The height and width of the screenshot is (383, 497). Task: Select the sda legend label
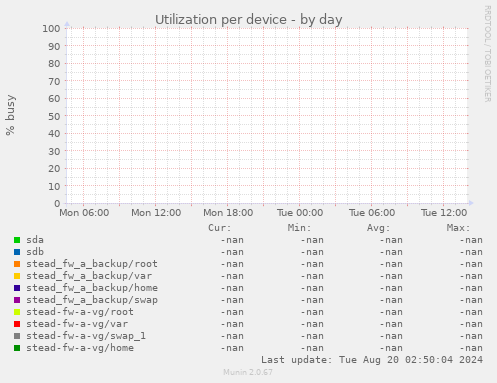(35, 240)
